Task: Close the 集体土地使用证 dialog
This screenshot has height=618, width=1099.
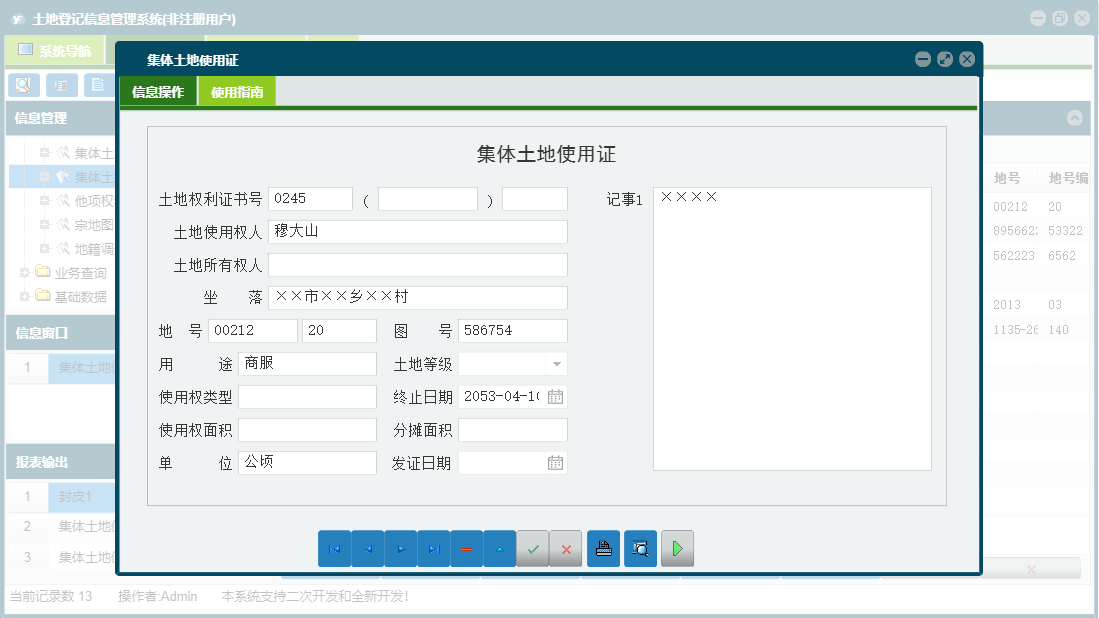Action: click(967, 60)
